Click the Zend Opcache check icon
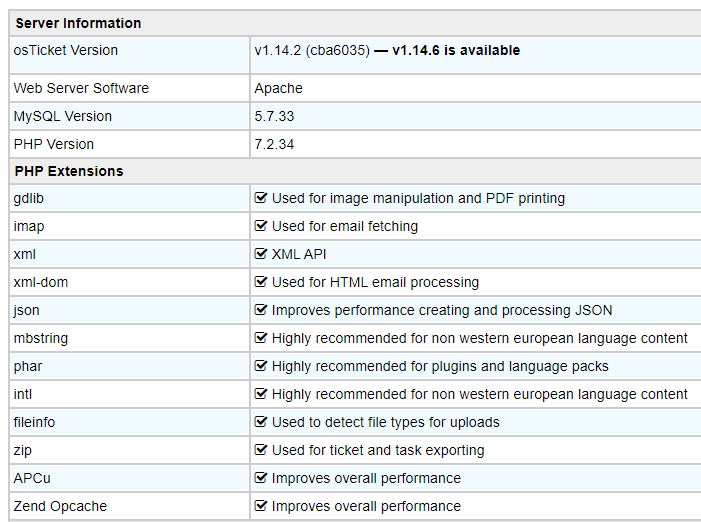Viewport: 701px width, 522px height. click(261, 506)
